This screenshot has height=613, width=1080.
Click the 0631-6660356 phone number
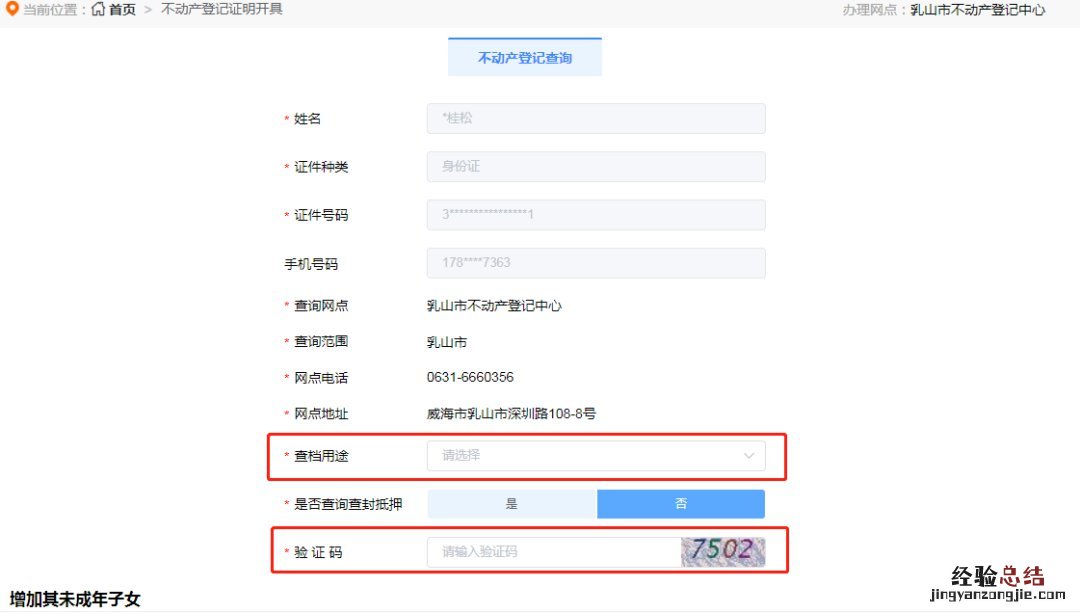(470, 377)
